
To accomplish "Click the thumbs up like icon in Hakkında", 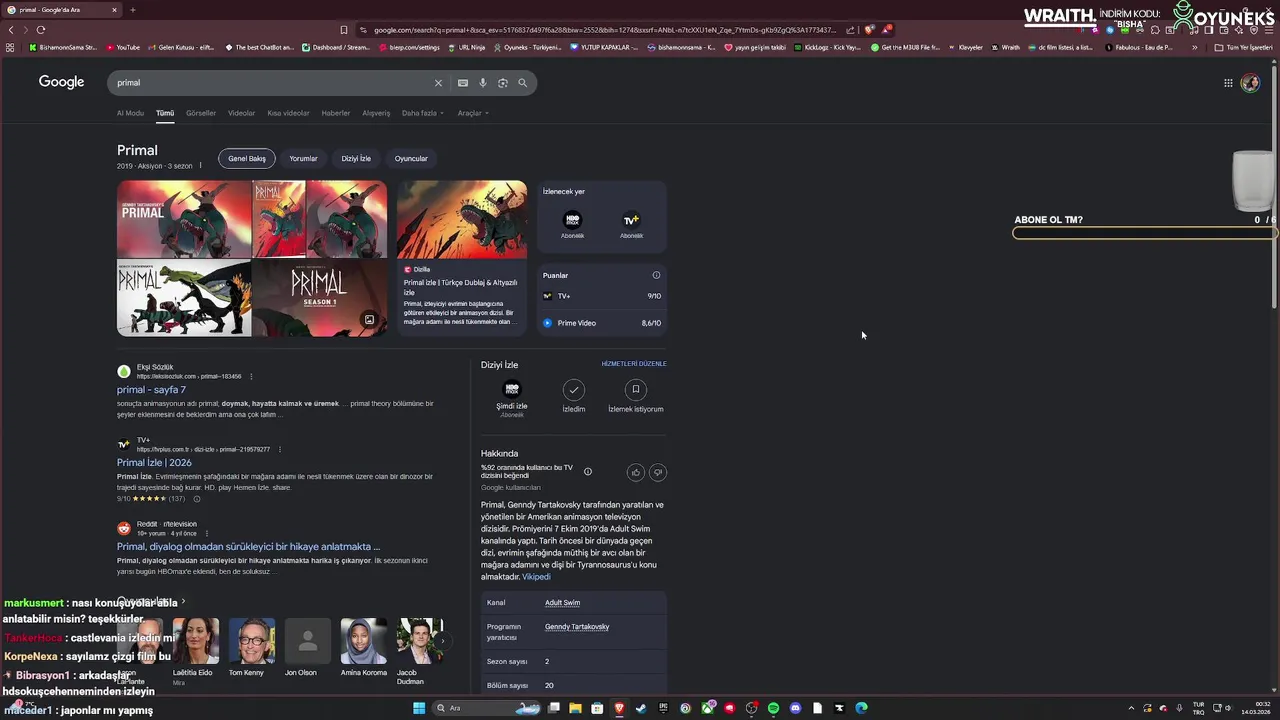I will [635, 472].
